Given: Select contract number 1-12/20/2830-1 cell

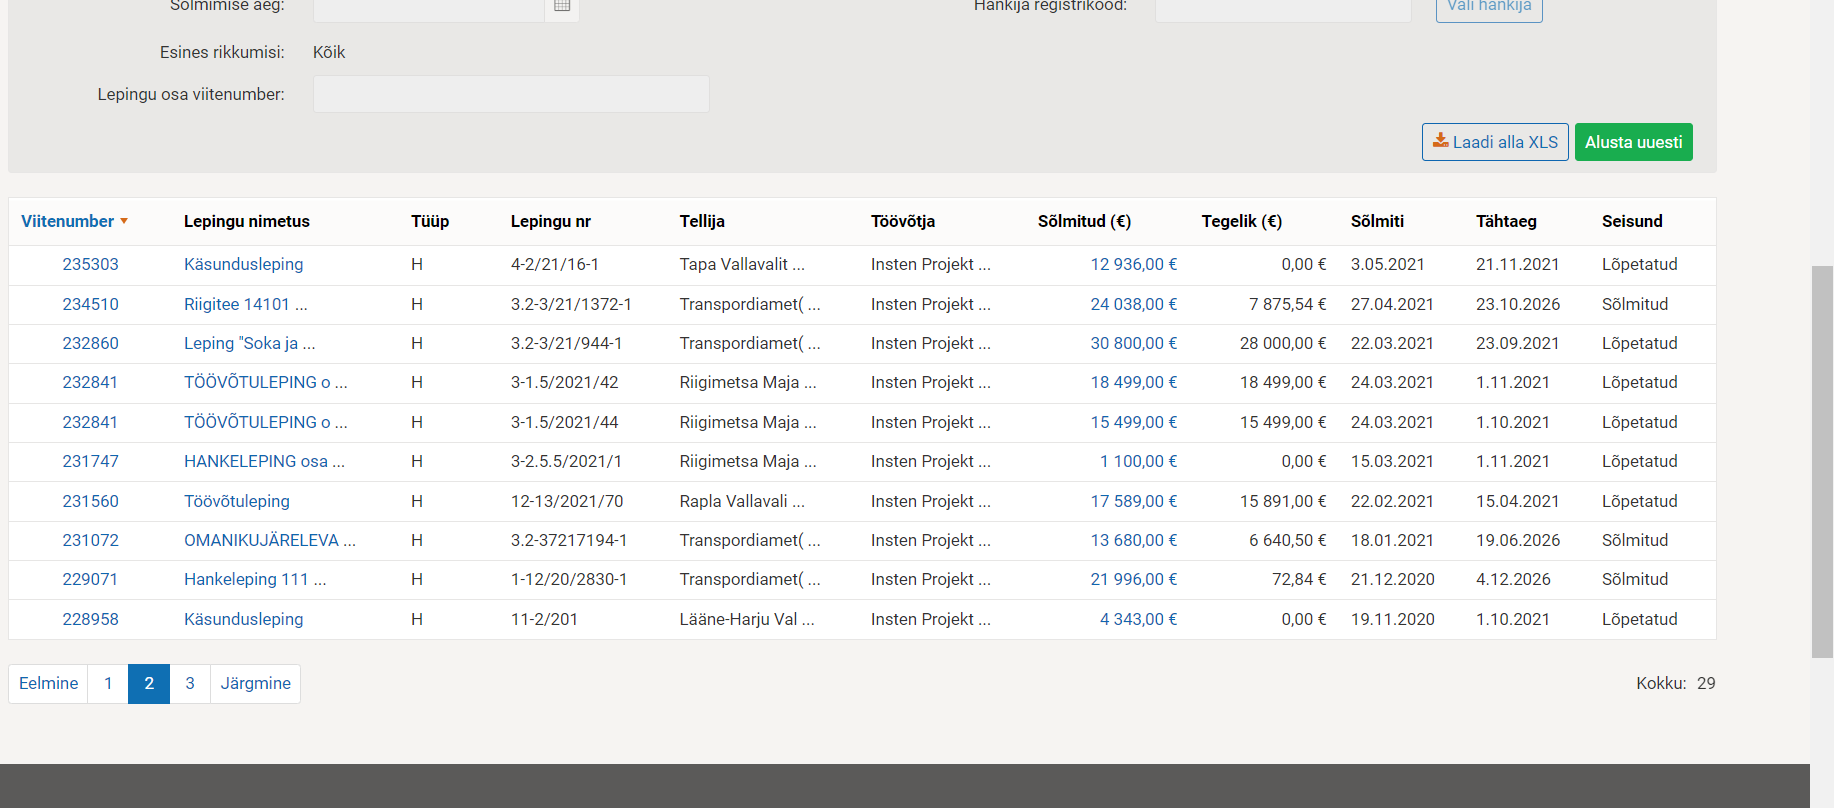Looking at the screenshot, I should [x=569, y=579].
